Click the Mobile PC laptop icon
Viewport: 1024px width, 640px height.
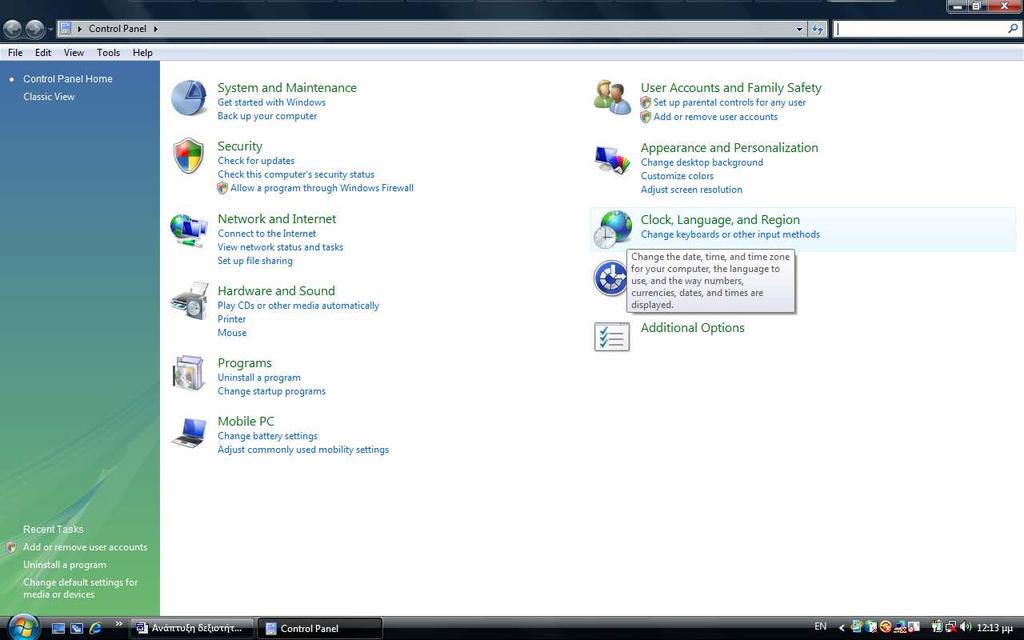pyautogui.click(x=189, y=432)
